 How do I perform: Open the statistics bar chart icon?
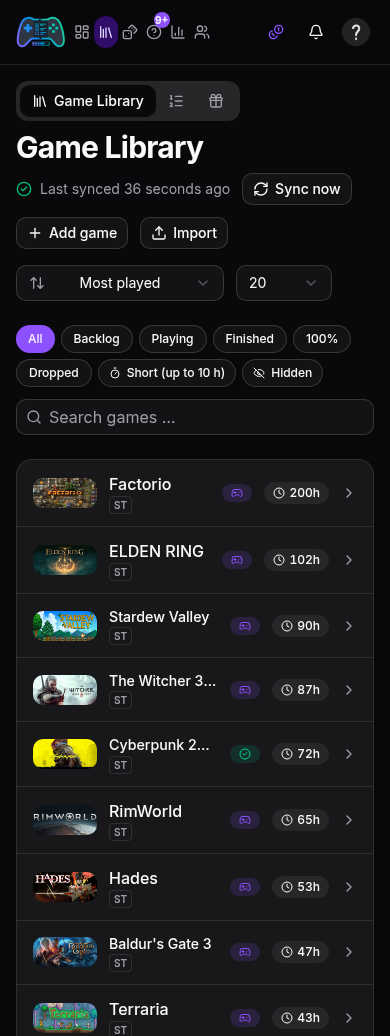click(178, 32)
